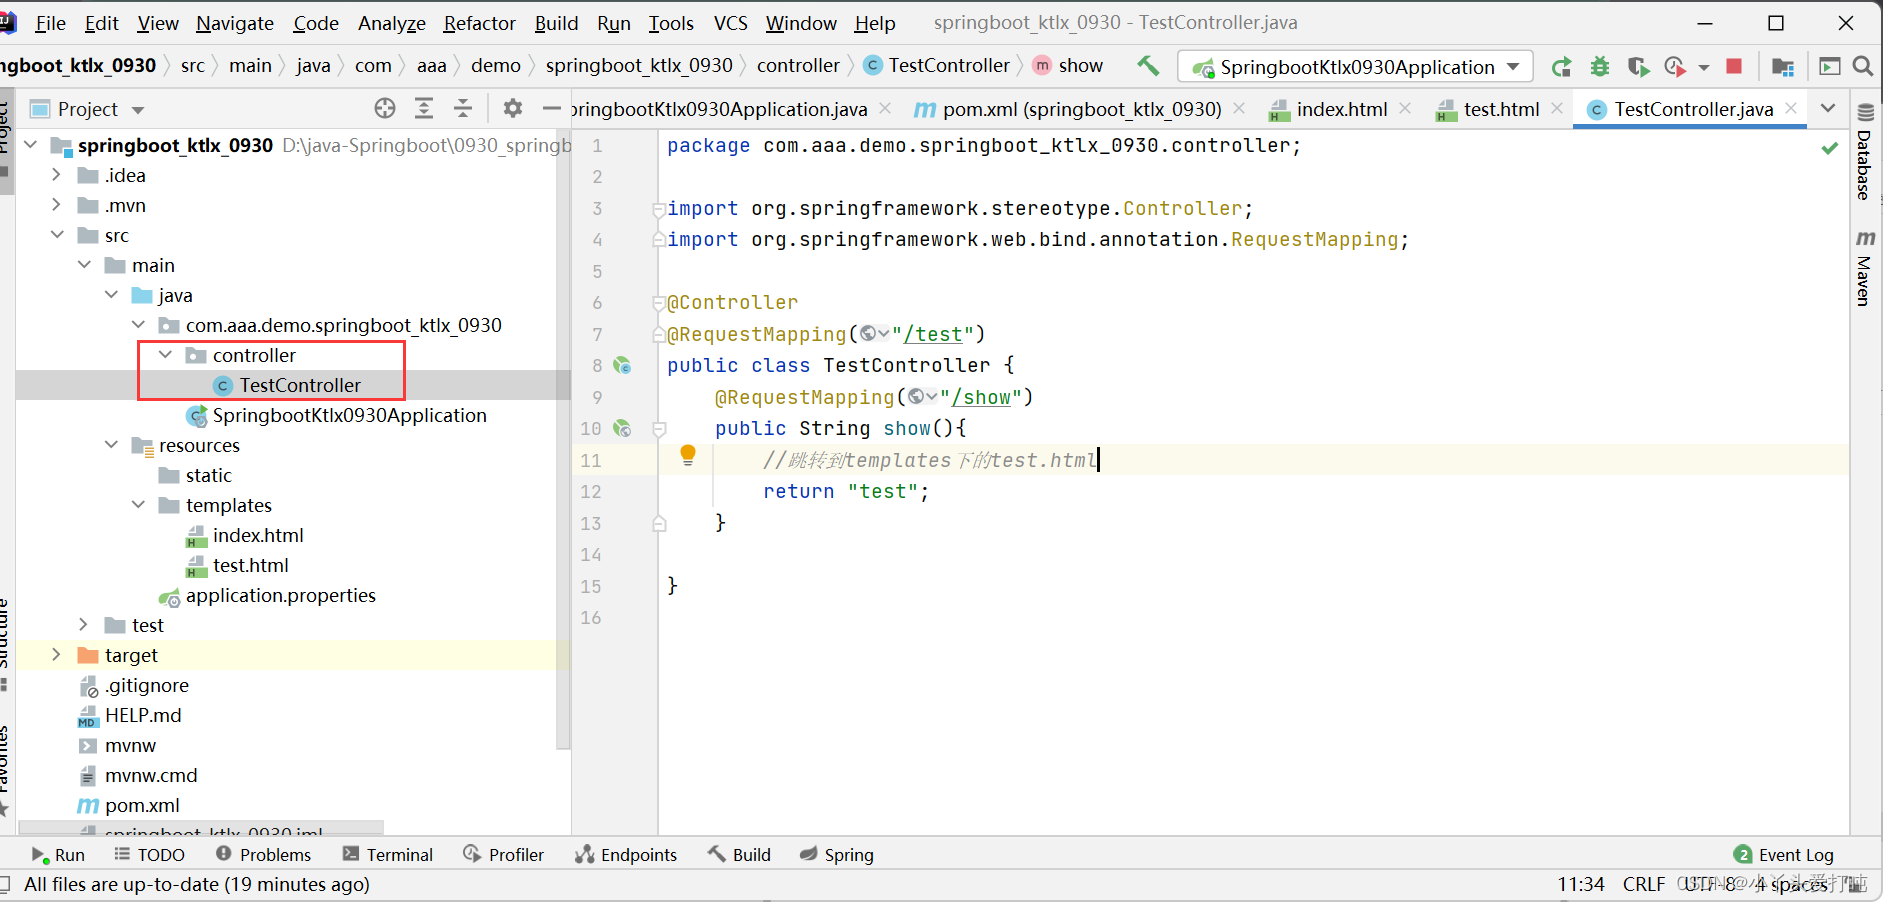
Task: Click the green inspection checkmark in editor
Action: (x=1830, y=148)
